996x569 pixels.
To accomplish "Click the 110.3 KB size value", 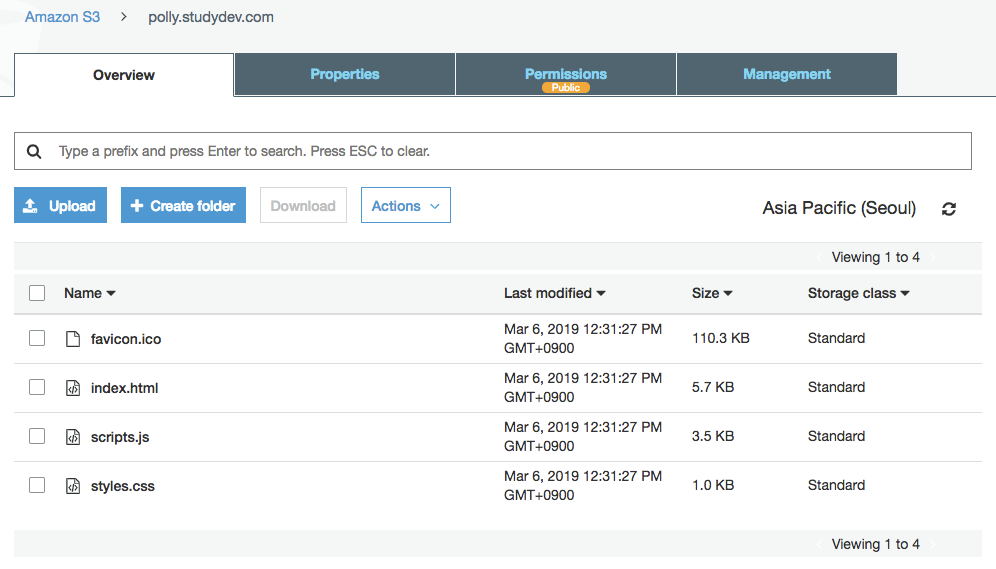I will pos(720,338).
